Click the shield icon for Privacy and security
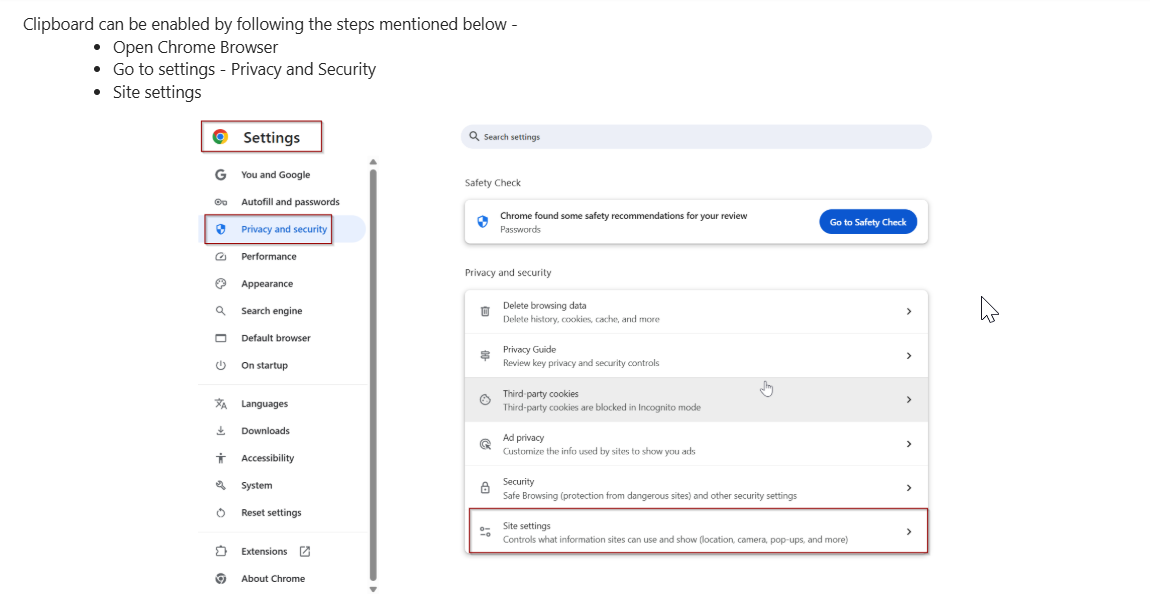This screenshot has width=1150, height=605. 220,229
